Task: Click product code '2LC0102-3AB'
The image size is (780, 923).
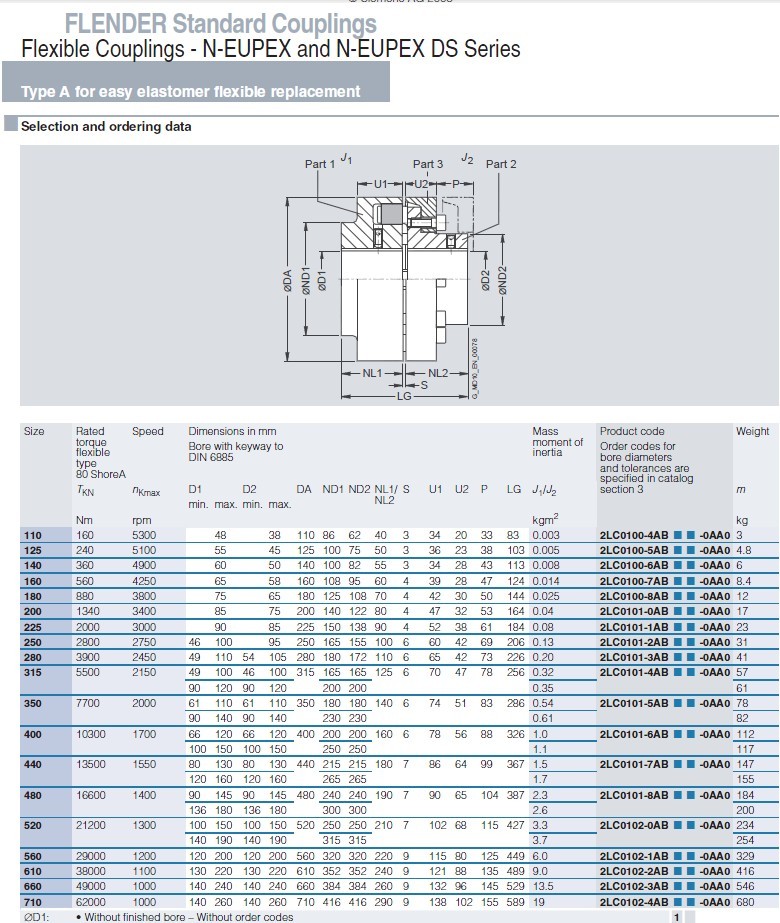Action: pyautogui.click(x=634, y=887)
